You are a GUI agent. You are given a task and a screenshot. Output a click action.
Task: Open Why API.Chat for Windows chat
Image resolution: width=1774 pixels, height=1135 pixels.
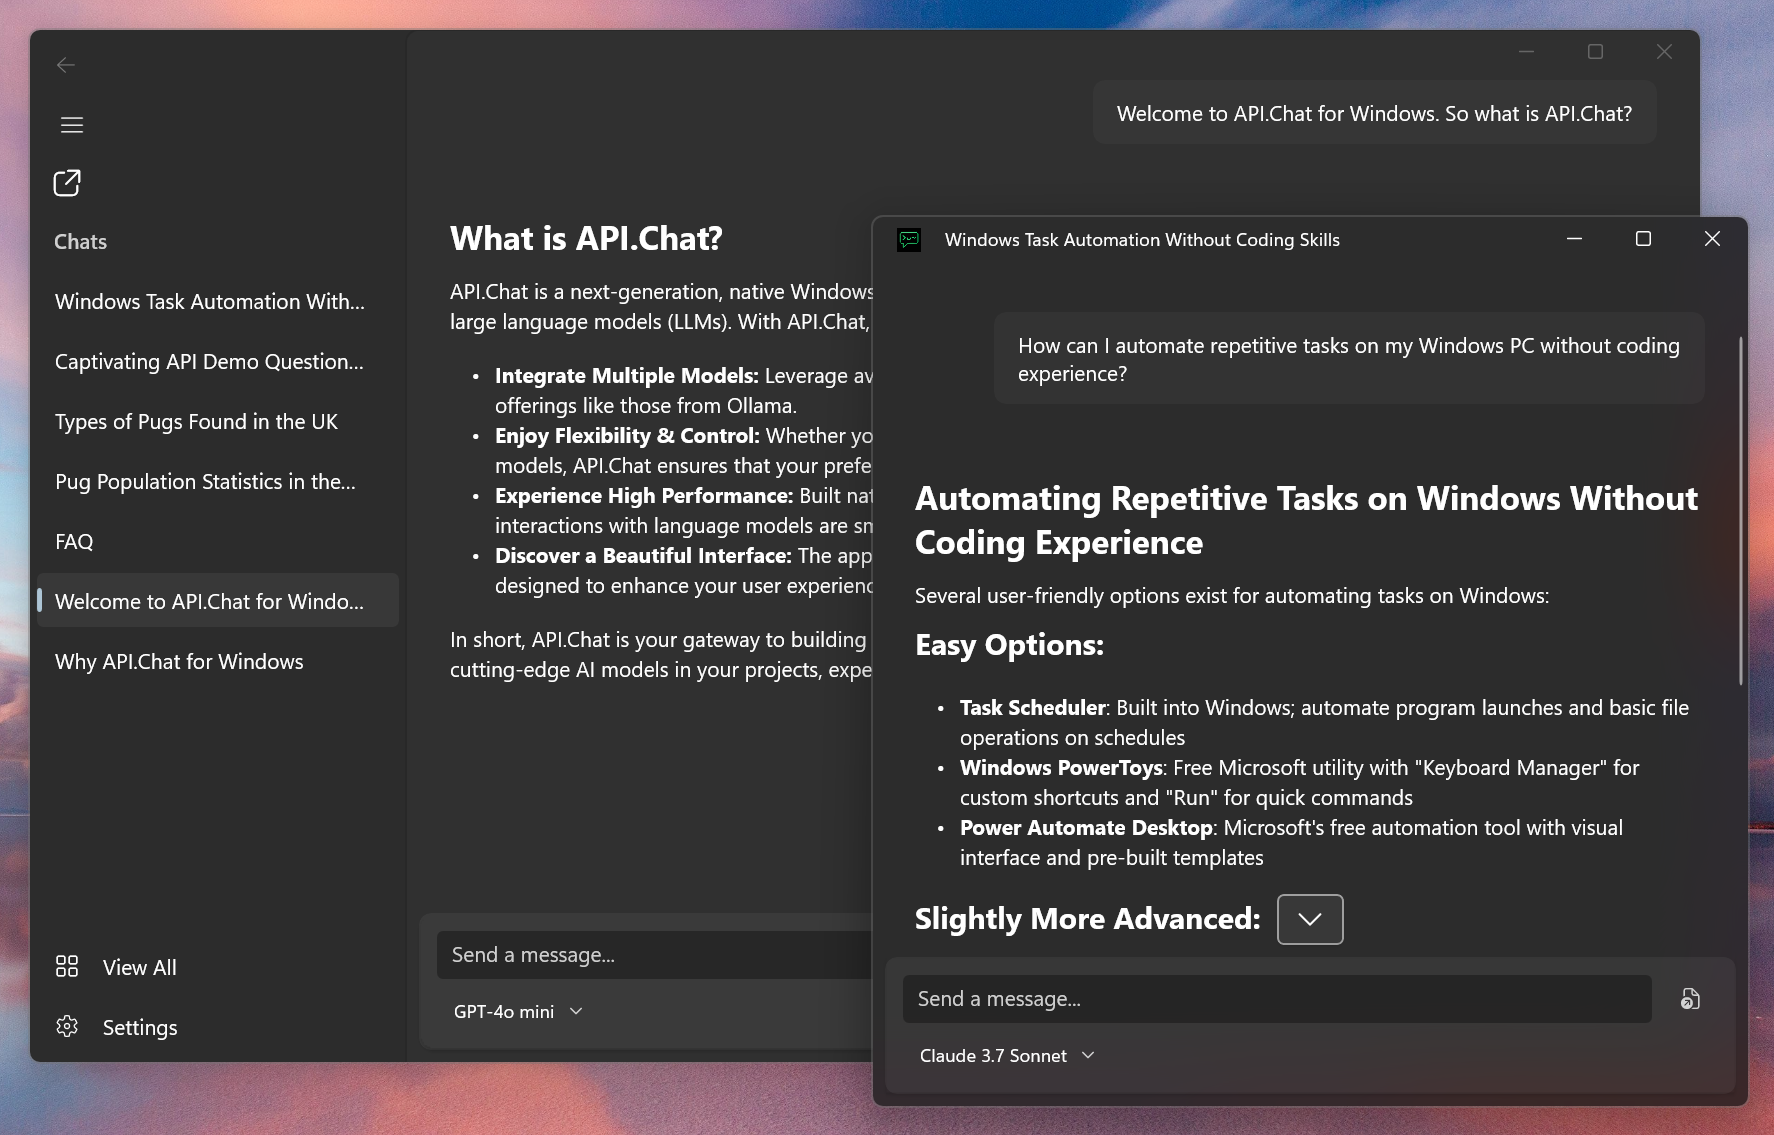click(218, 661)
